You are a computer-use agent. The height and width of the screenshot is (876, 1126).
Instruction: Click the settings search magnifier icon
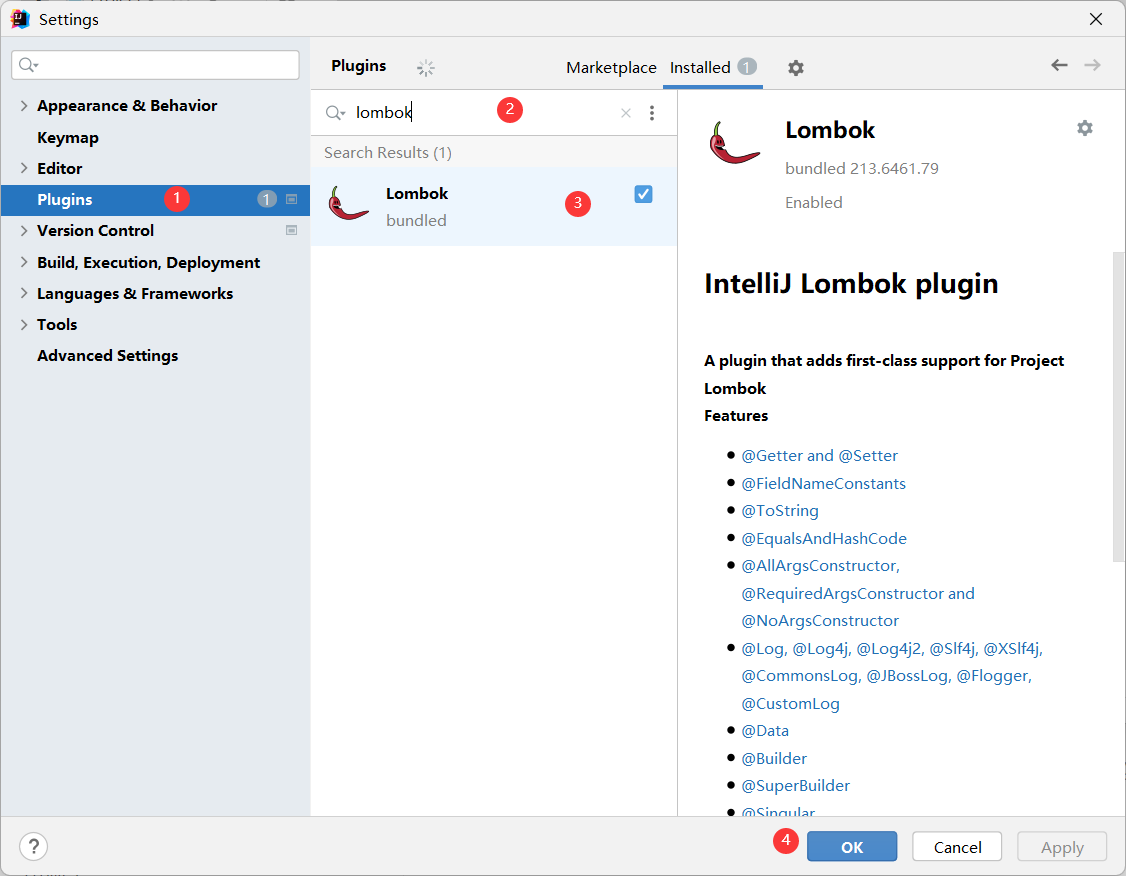28,65
